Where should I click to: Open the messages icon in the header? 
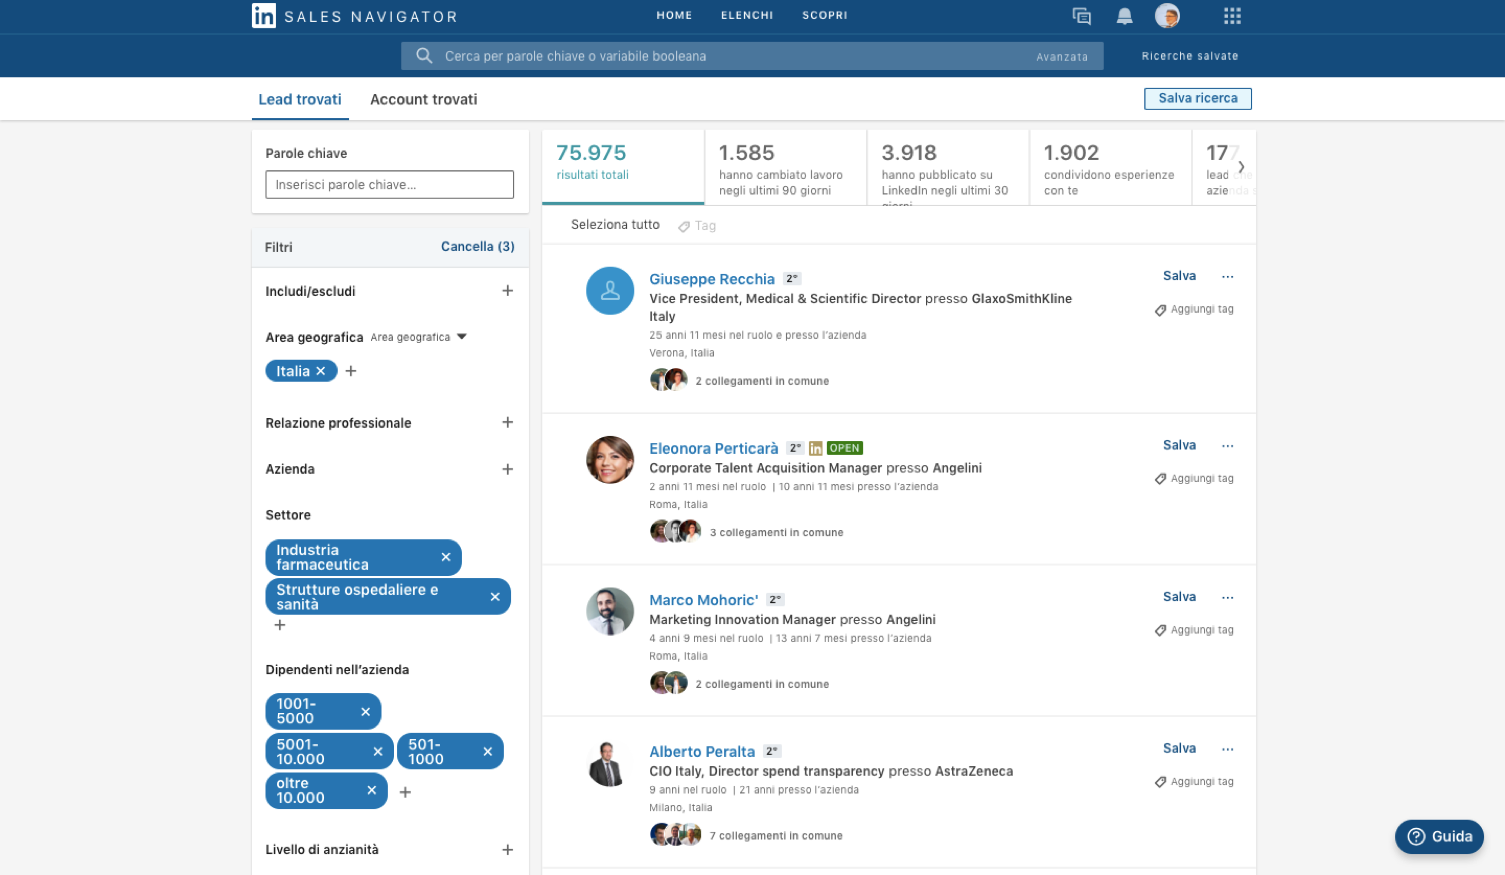pos(1081,16)
